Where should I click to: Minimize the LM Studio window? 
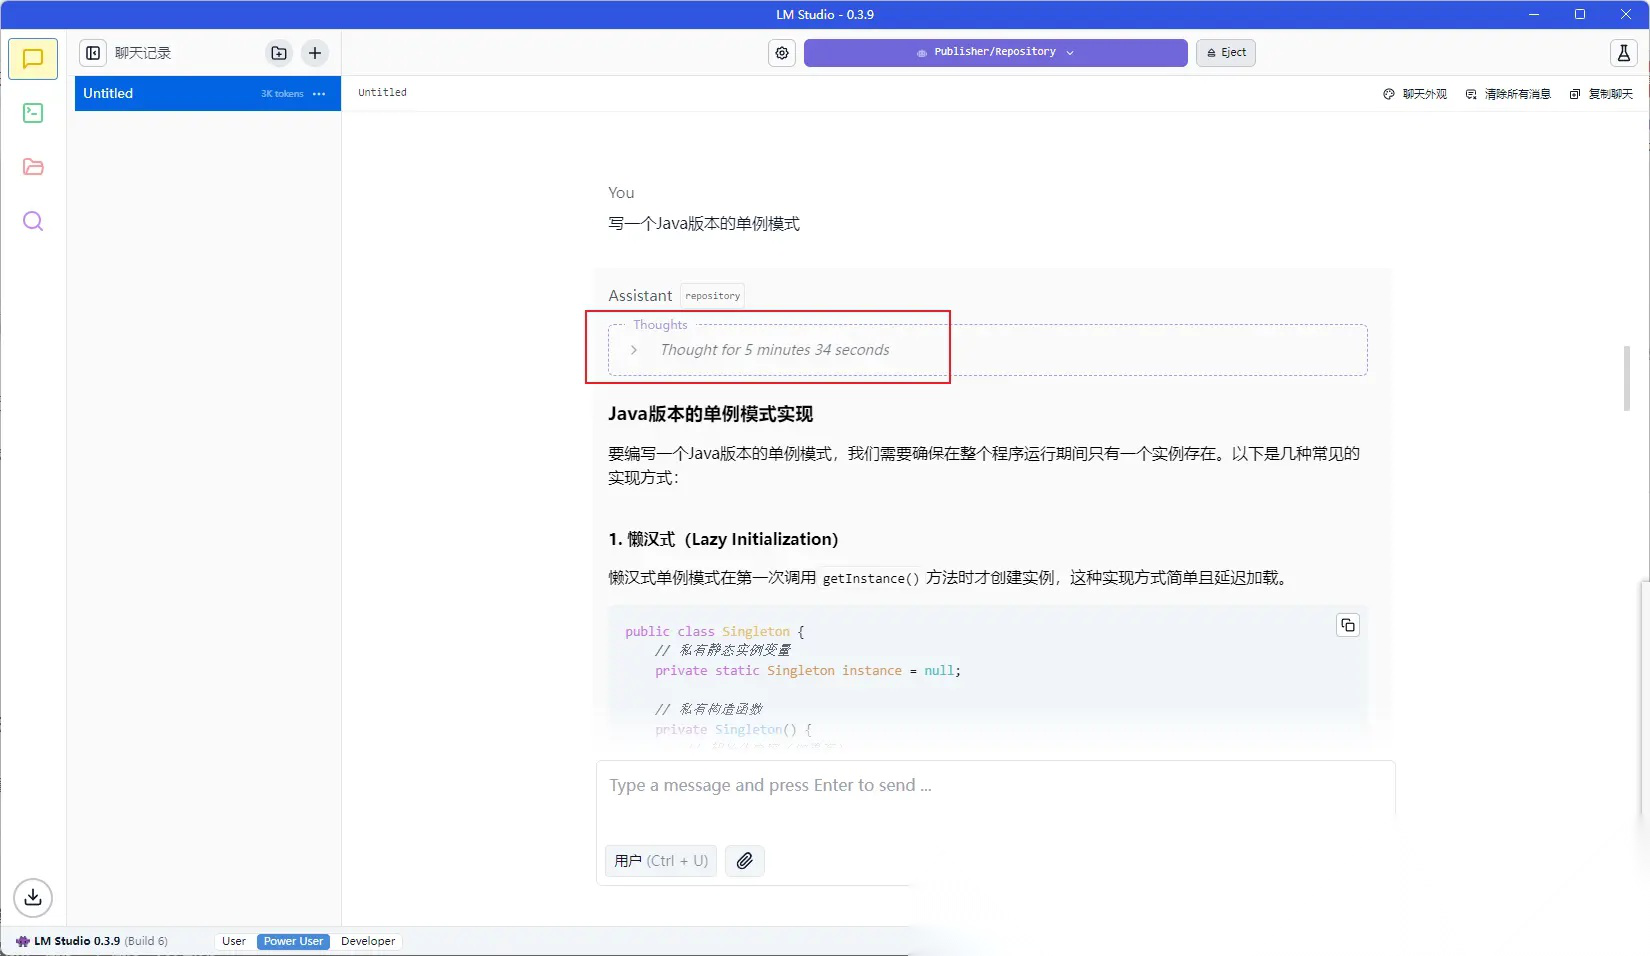click(1534, 14)
